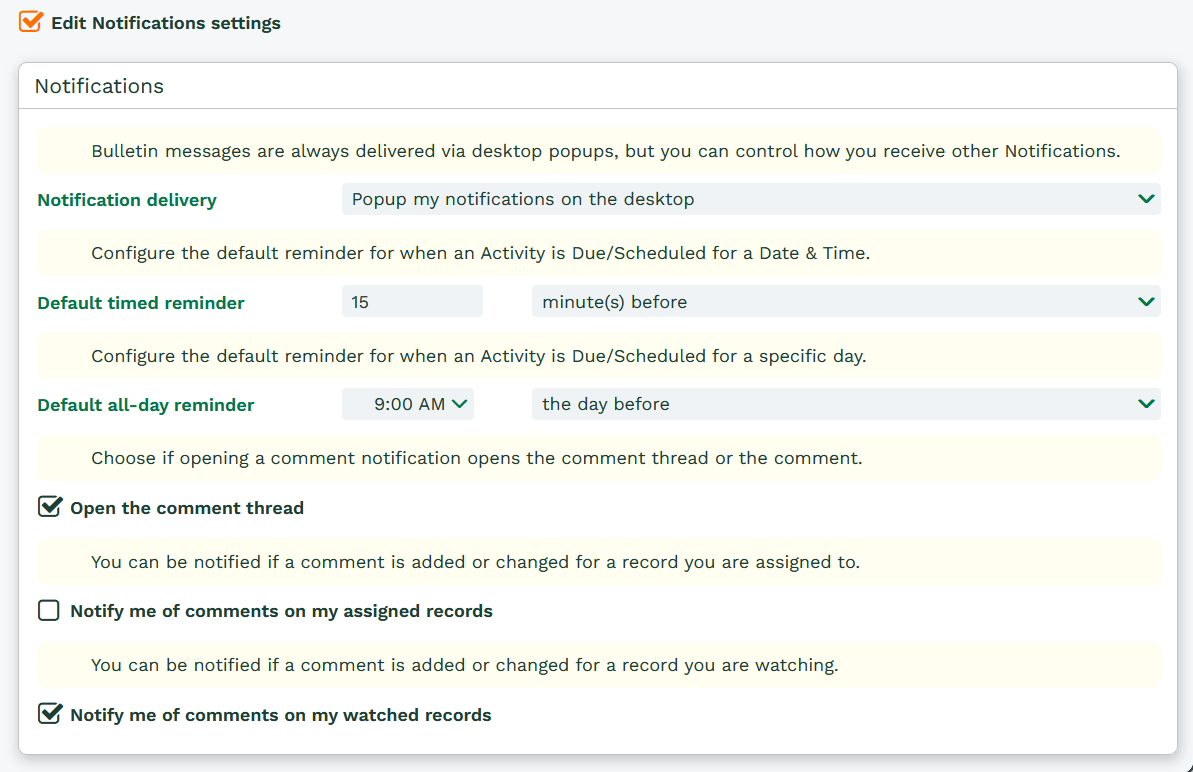Image resolution: width=1193 pixels, height=772 pixels.
Task: Click the chevron beside minute(s) before
Action: tap(1146, 301)
